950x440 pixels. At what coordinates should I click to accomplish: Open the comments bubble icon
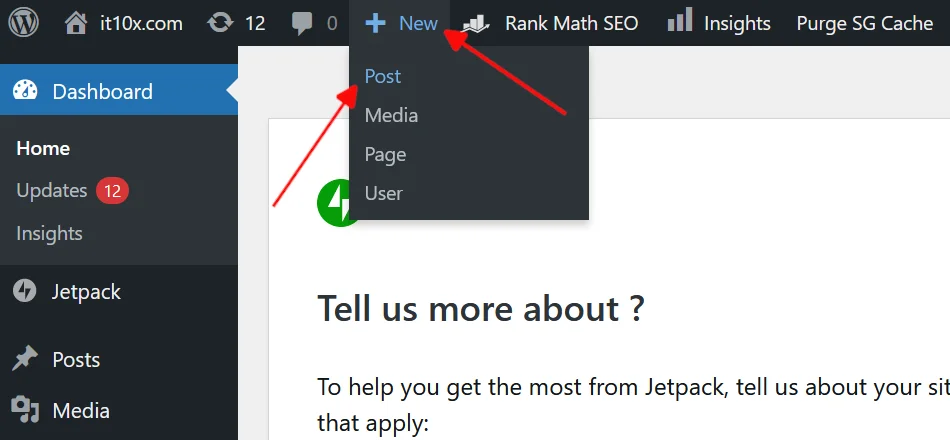302,23
